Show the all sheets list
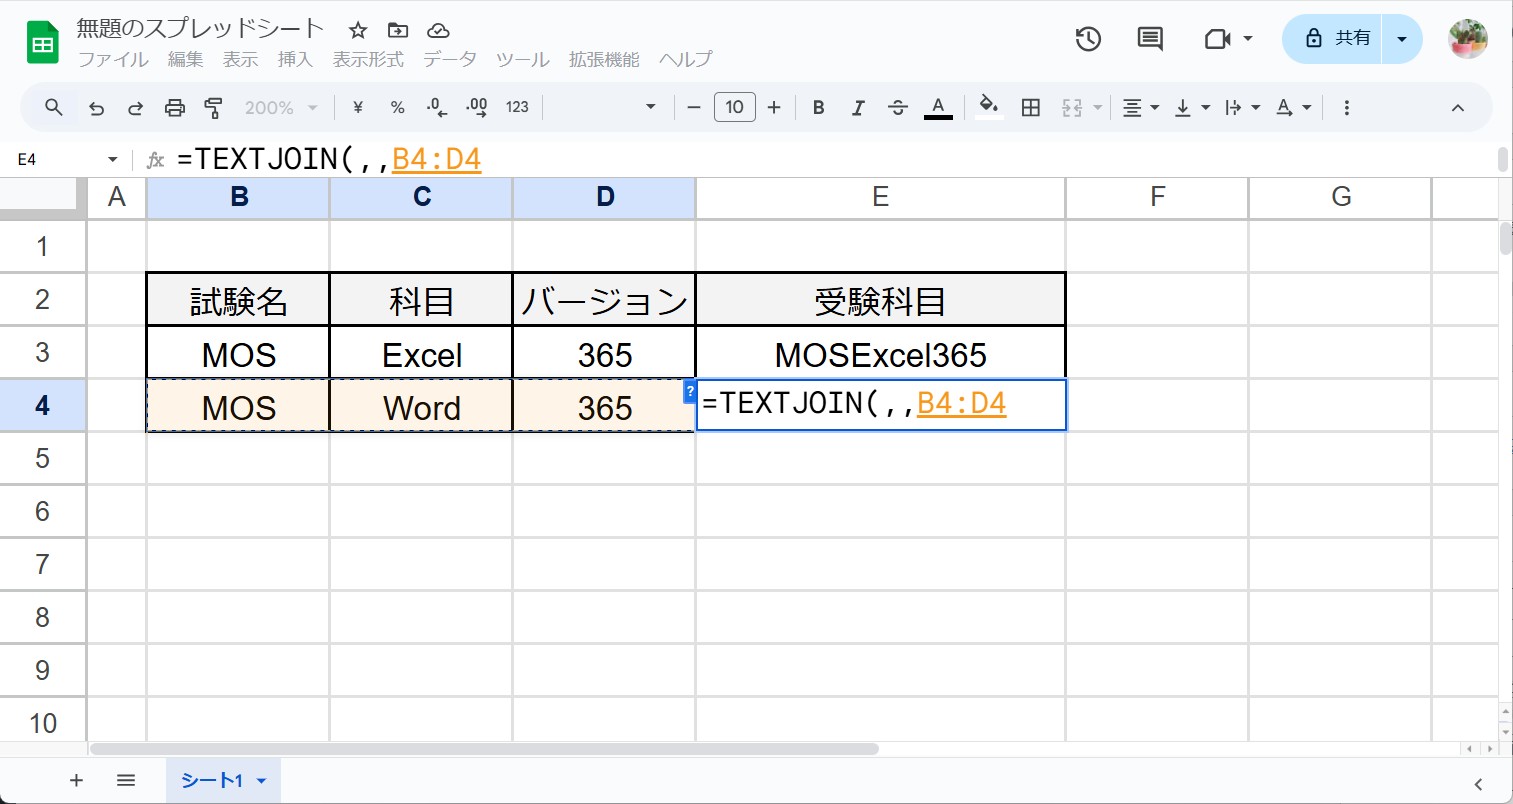 [x=126, y=780]
